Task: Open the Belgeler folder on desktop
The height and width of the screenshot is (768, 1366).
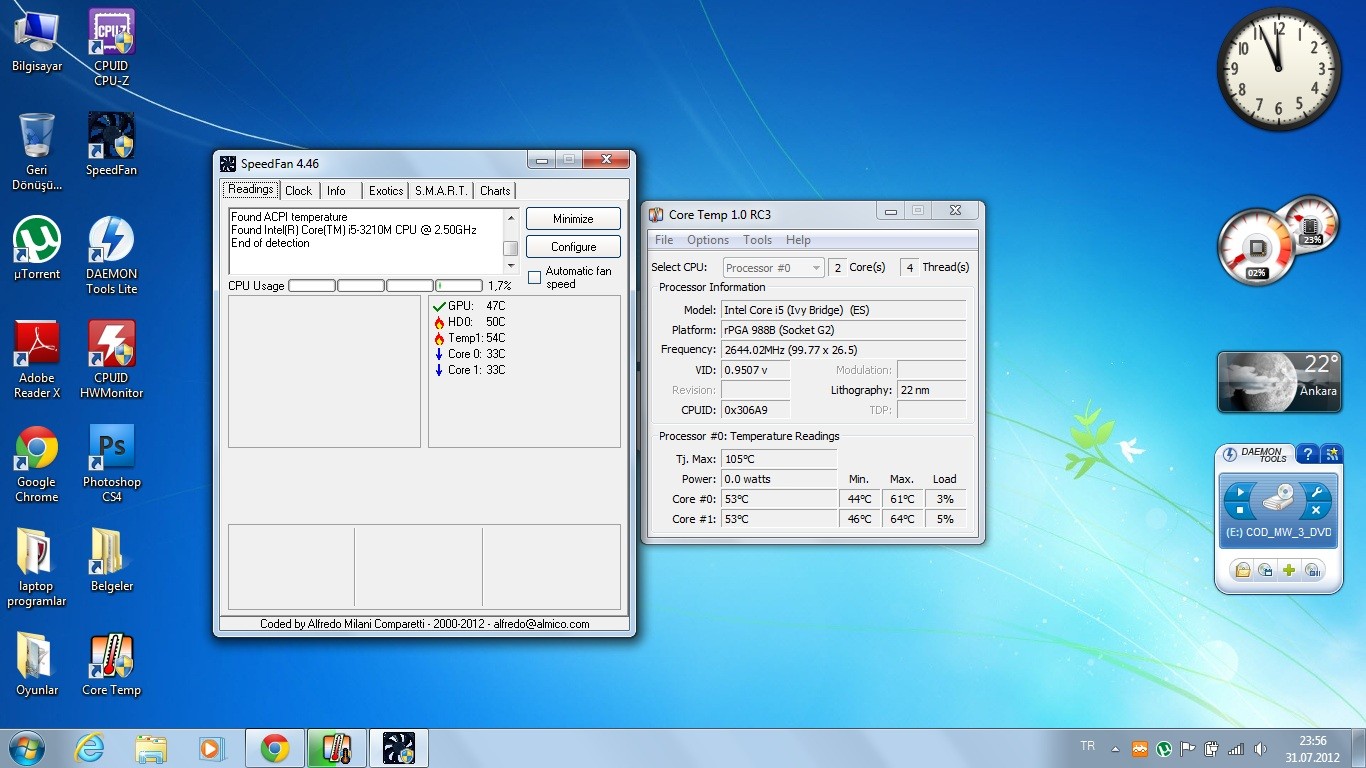Action: 111,560
